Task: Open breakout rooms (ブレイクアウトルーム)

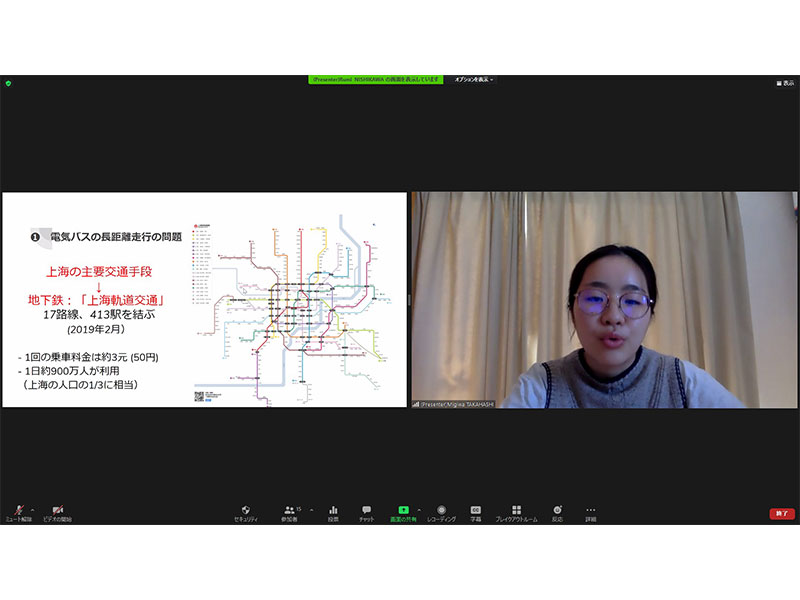Action: point(516,511)
